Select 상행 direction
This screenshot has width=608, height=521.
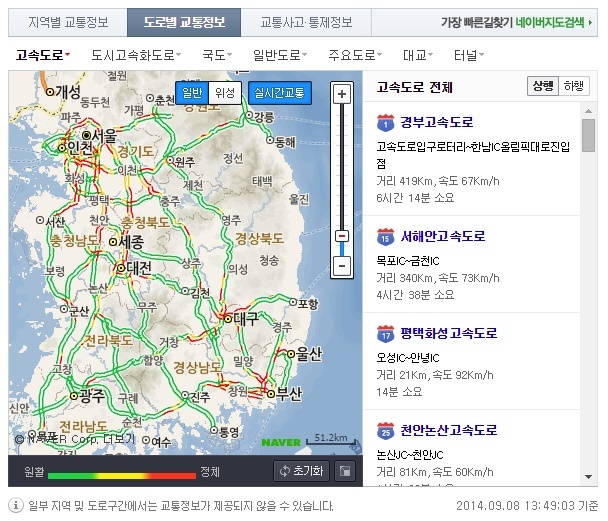tap(541, 87)
